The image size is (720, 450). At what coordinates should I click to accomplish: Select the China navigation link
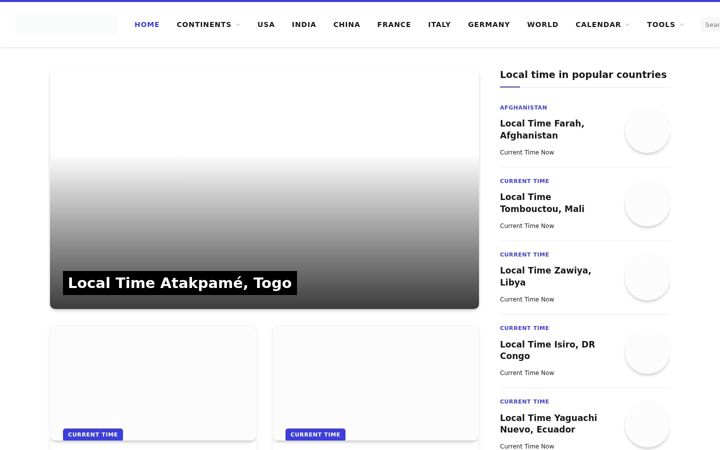pos(347,24)
